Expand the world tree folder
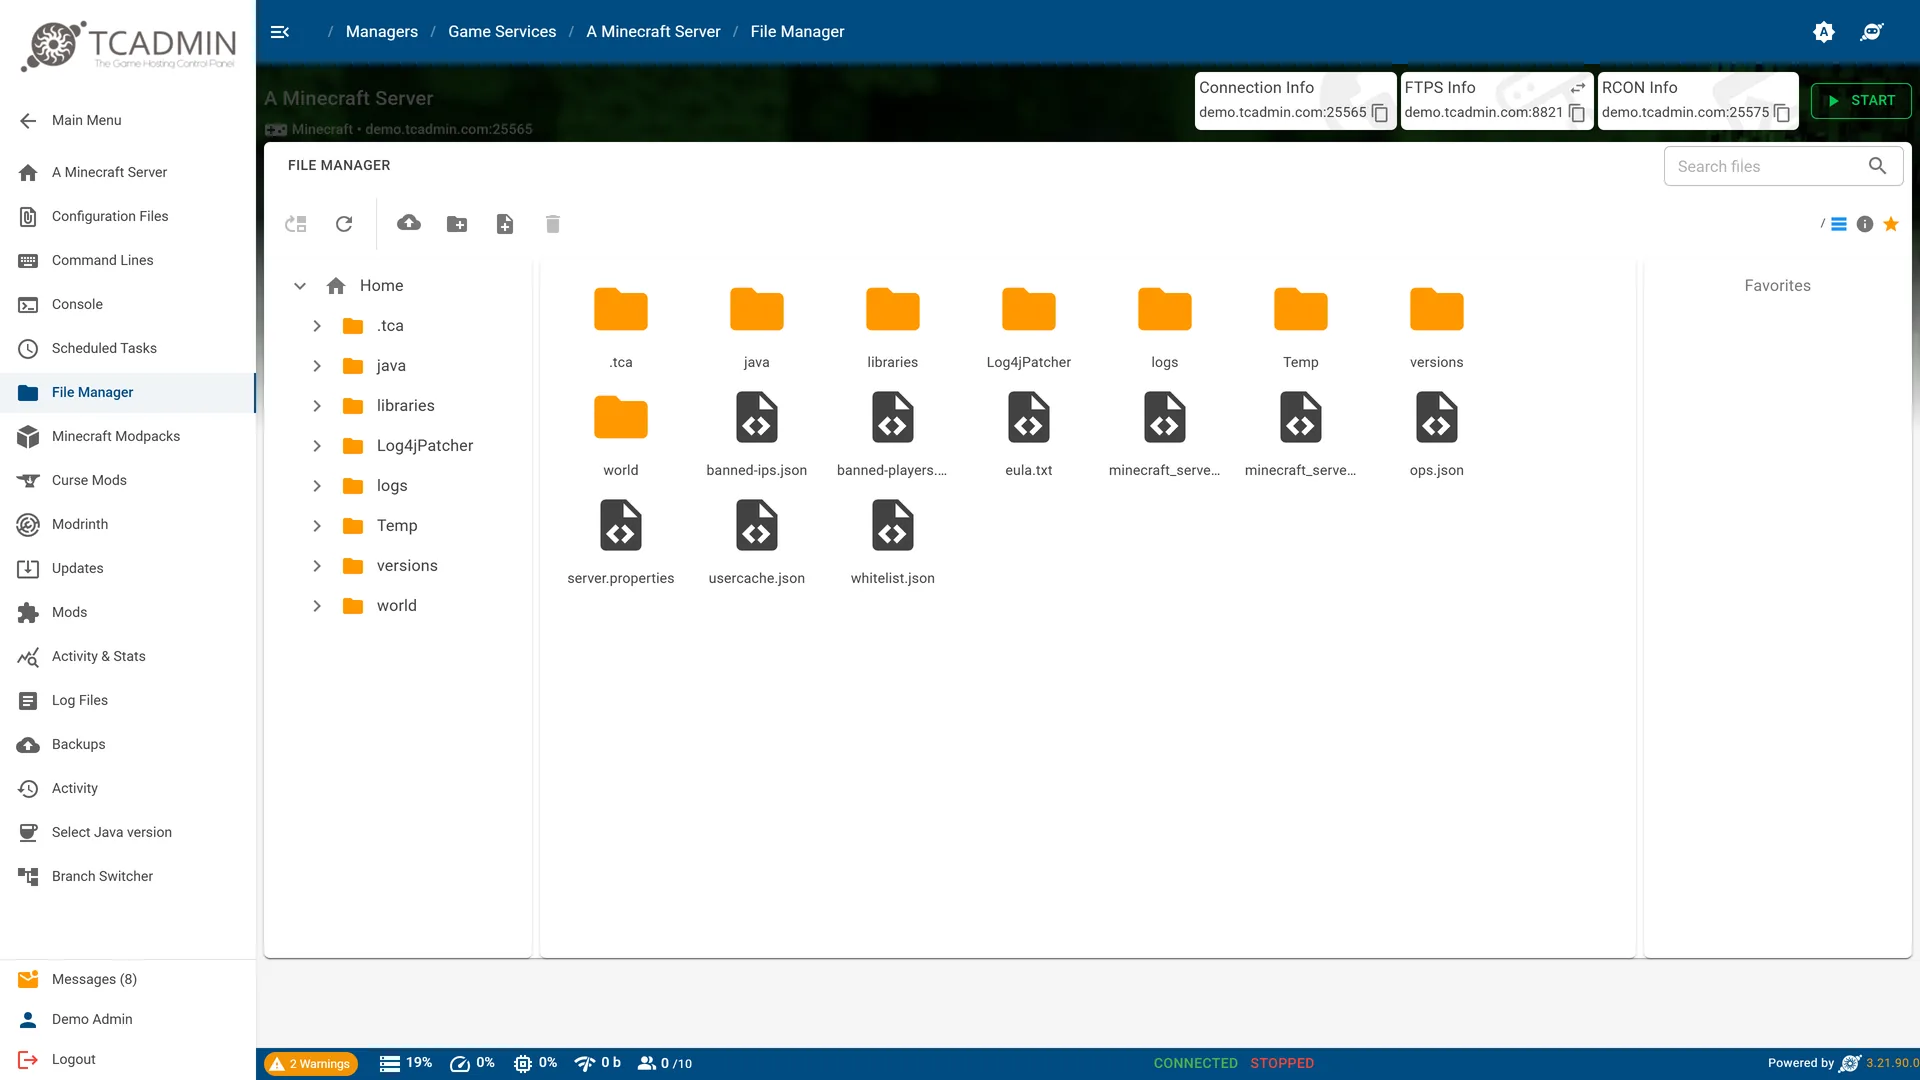Screen dimensions: 1920x1080 pos(317,606)
